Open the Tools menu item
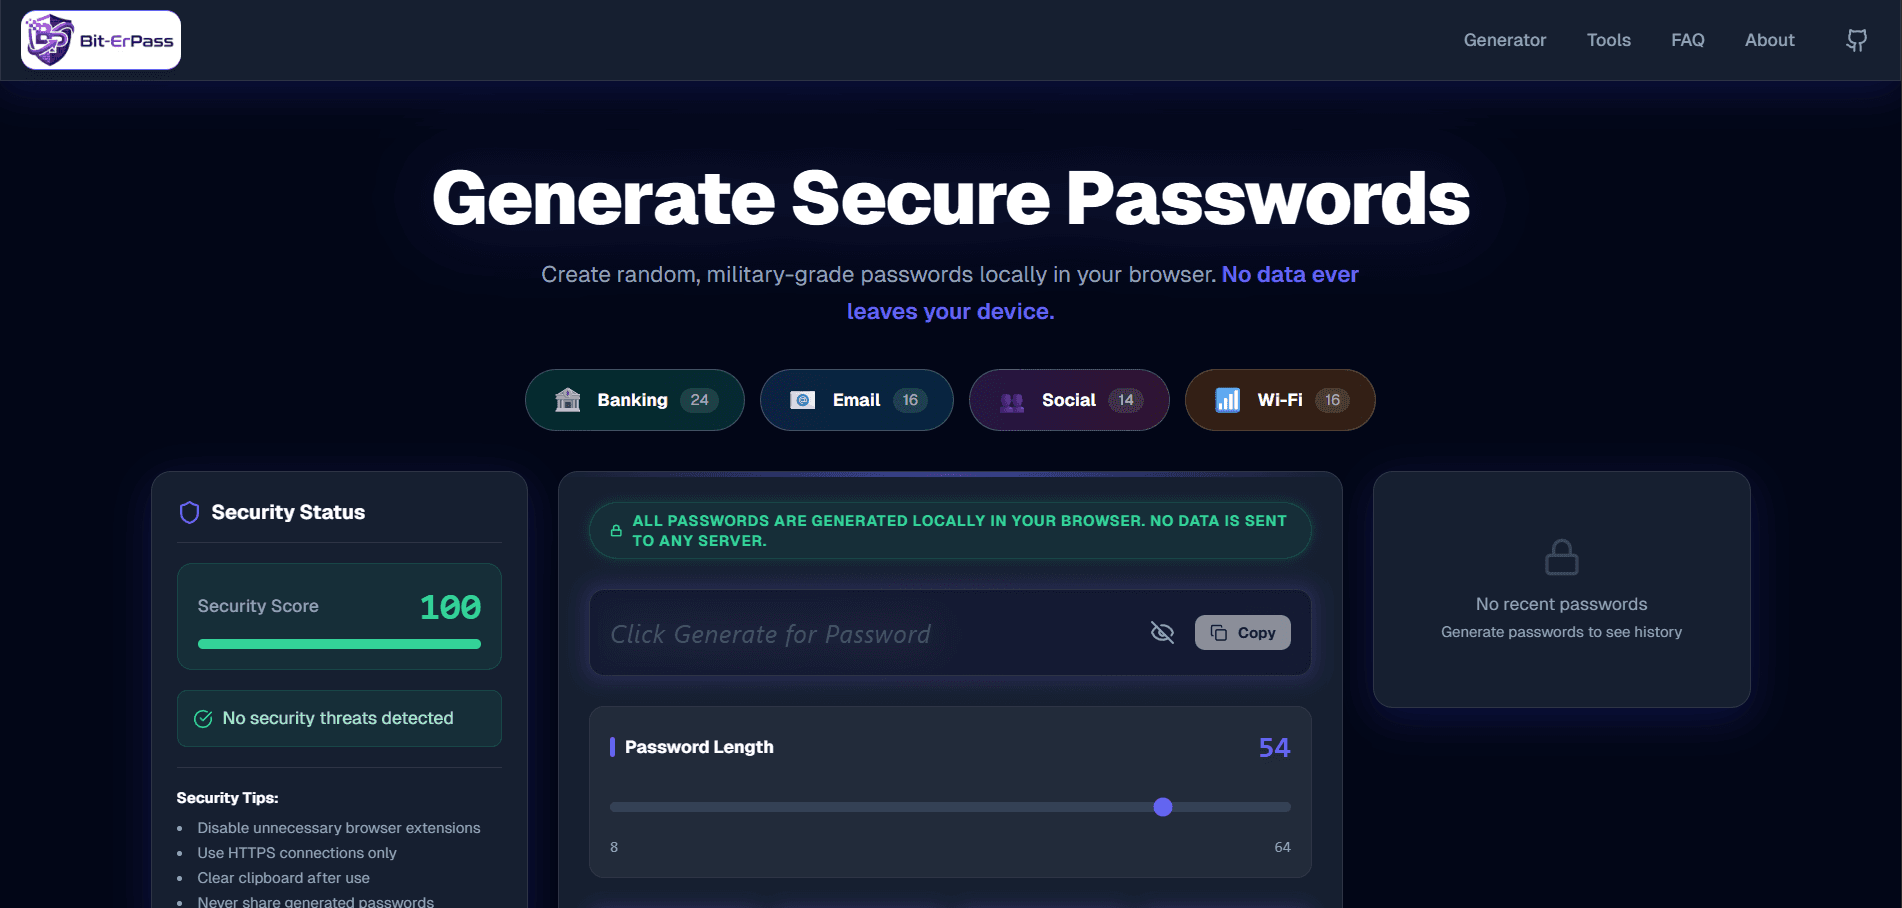 click(x=1608, y=40)
